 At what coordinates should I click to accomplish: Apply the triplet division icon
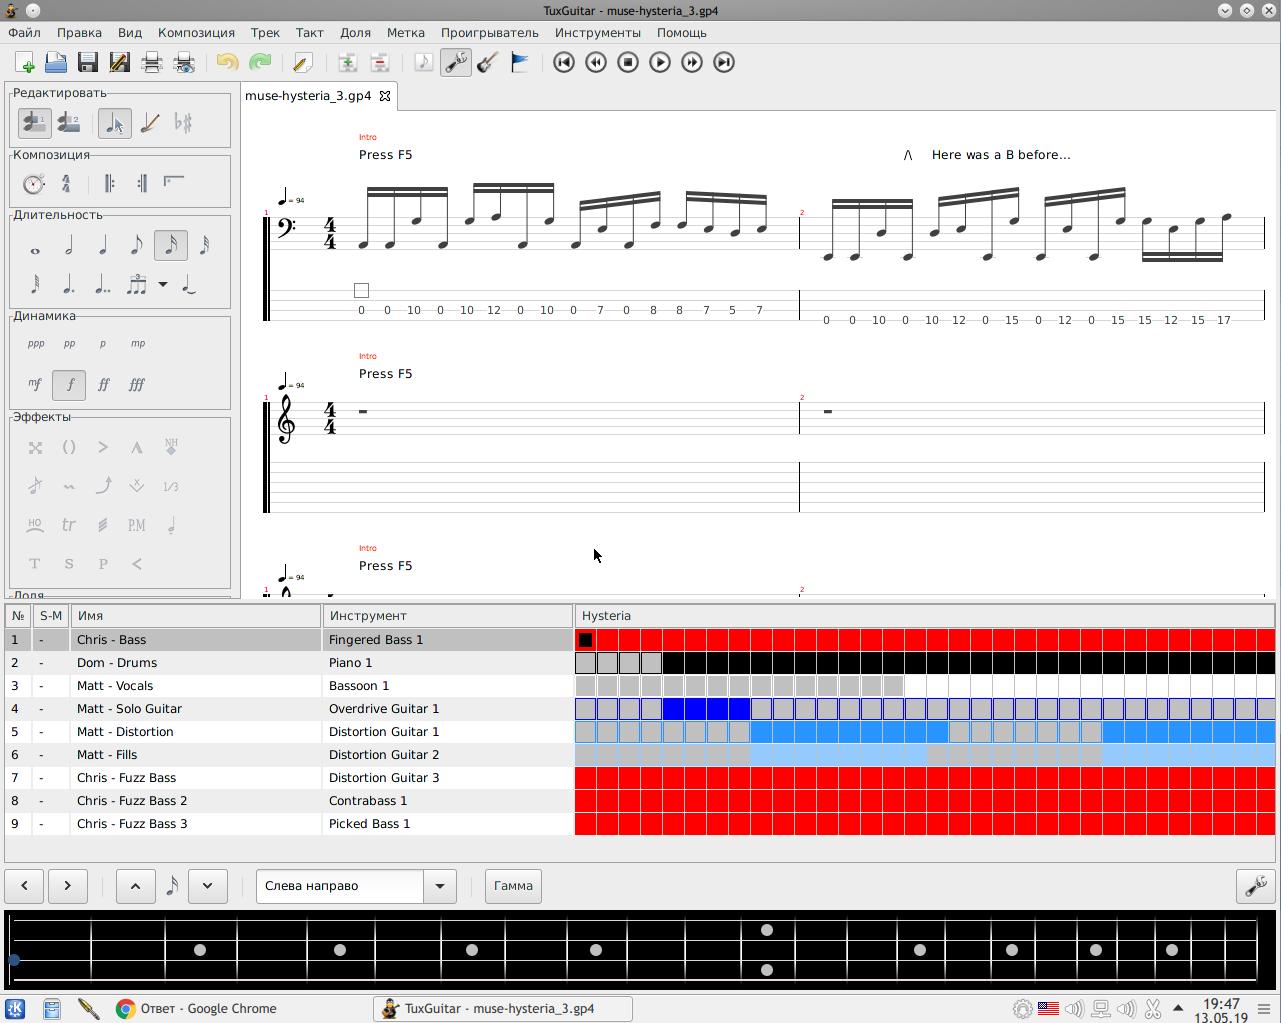[x=136, y=286]
